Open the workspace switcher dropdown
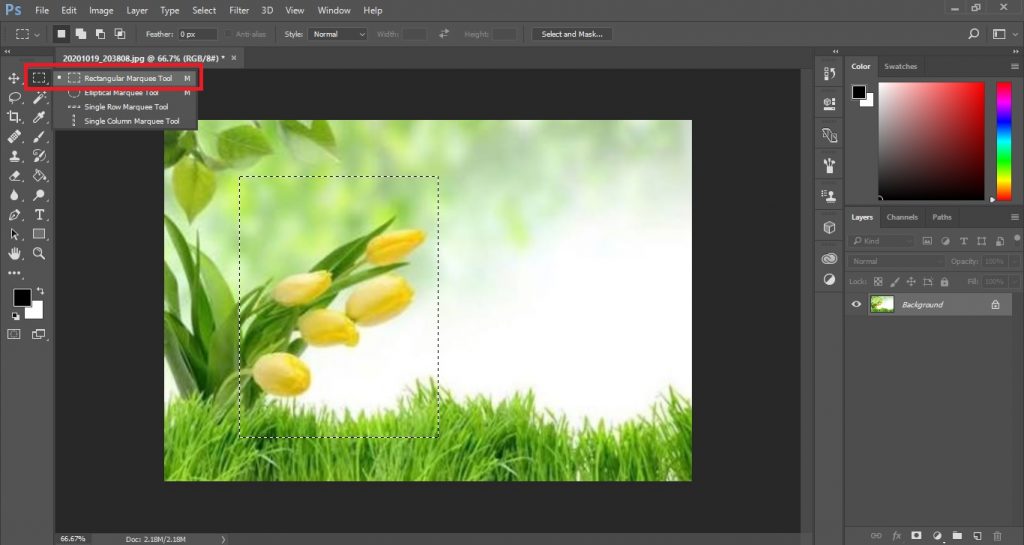The height and width of the screenshot is (545, 1024). tap(1002, 34)
